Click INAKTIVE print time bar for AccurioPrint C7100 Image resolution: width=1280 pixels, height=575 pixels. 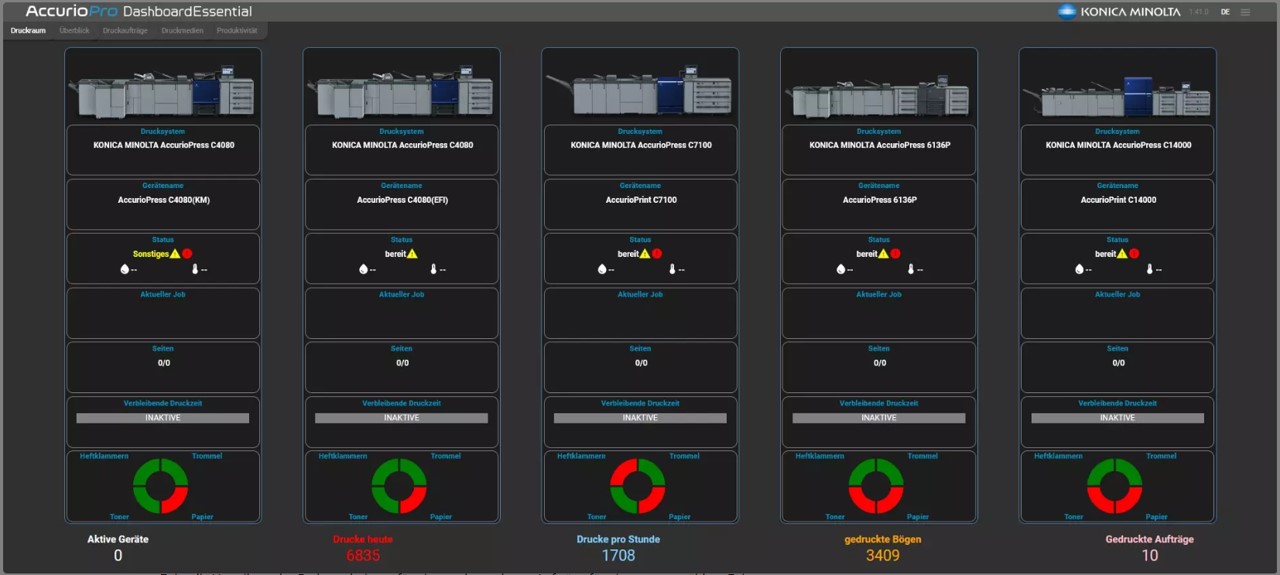click(x=640, y=418)
